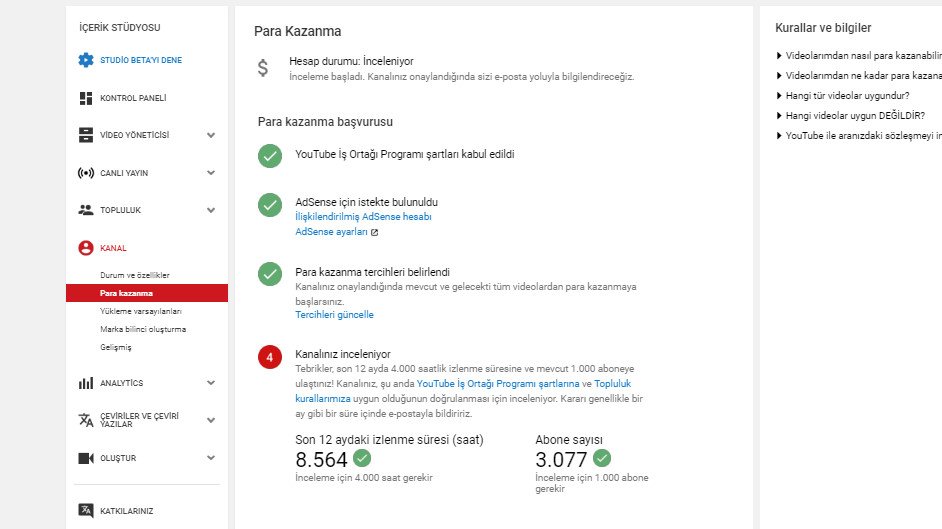Click the Analytics bar chart icon
The image size is (942, 529).
[86, 383]
